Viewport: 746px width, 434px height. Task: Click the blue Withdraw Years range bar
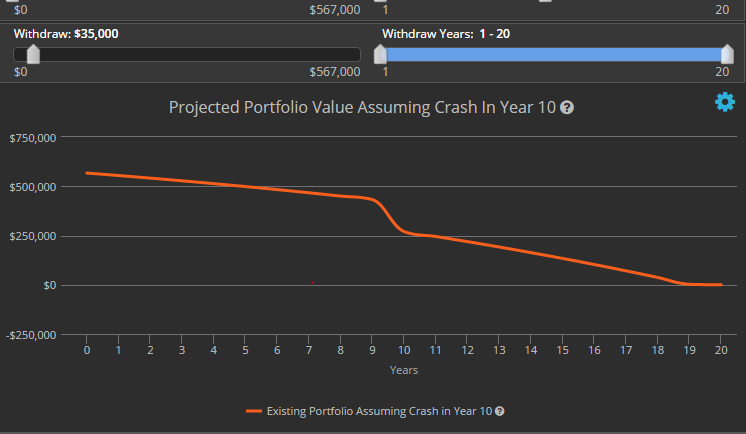553,54
